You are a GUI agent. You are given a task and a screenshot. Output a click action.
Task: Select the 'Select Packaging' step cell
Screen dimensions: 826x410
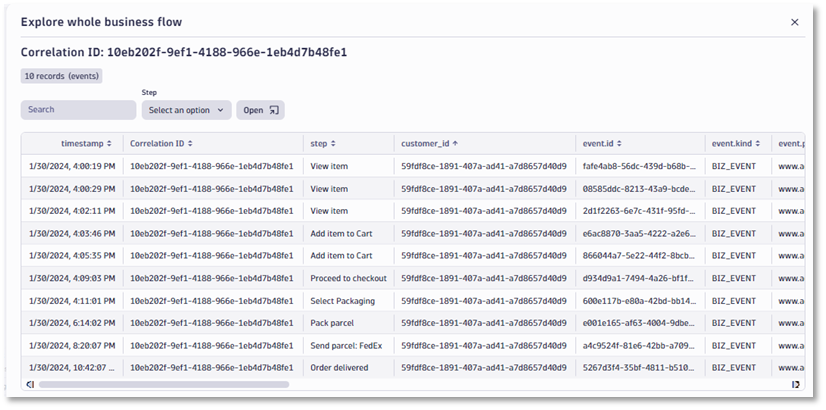(342, 300)
